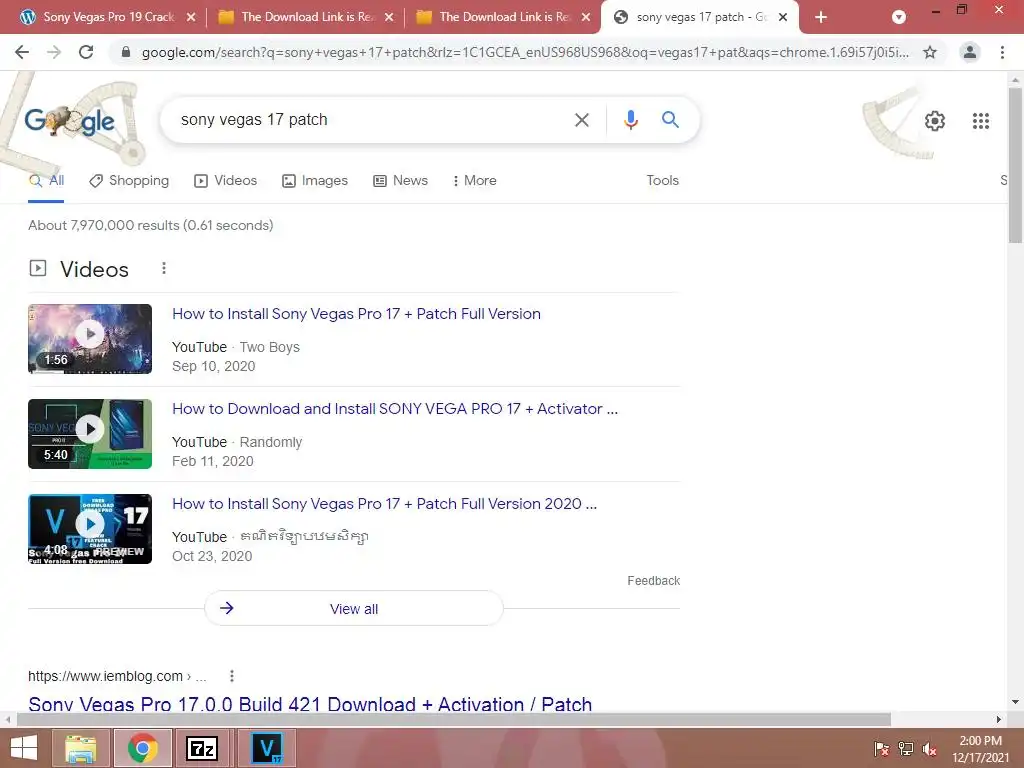
Task: Open the Chrome profile avatar
Action: [970, 52]
